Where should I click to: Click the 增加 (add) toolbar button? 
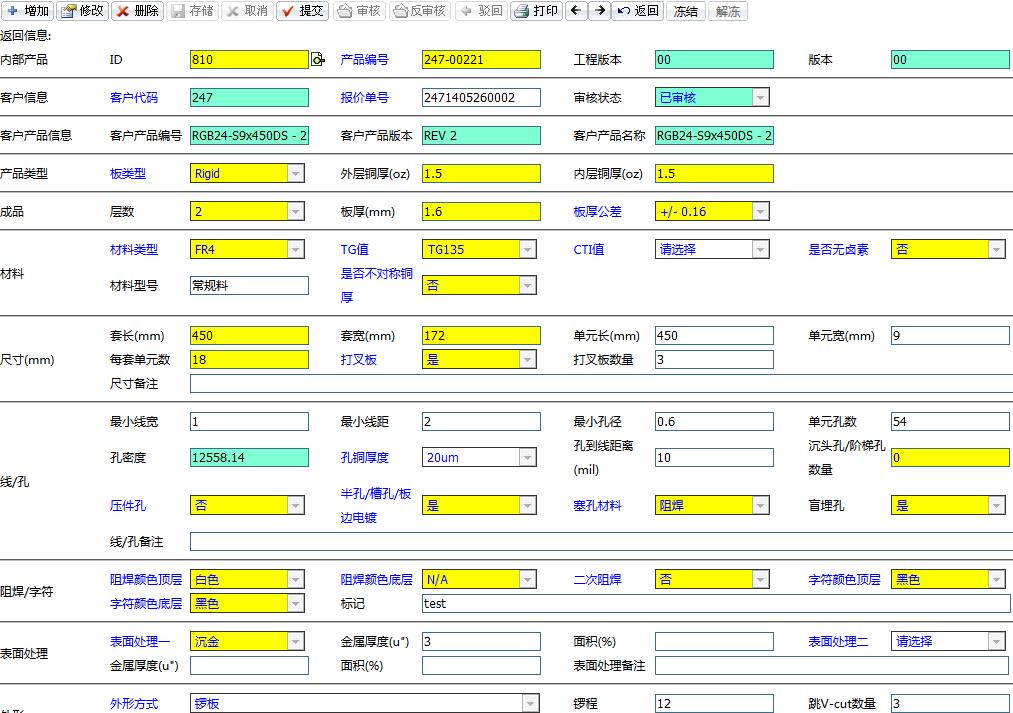point(28,11)
